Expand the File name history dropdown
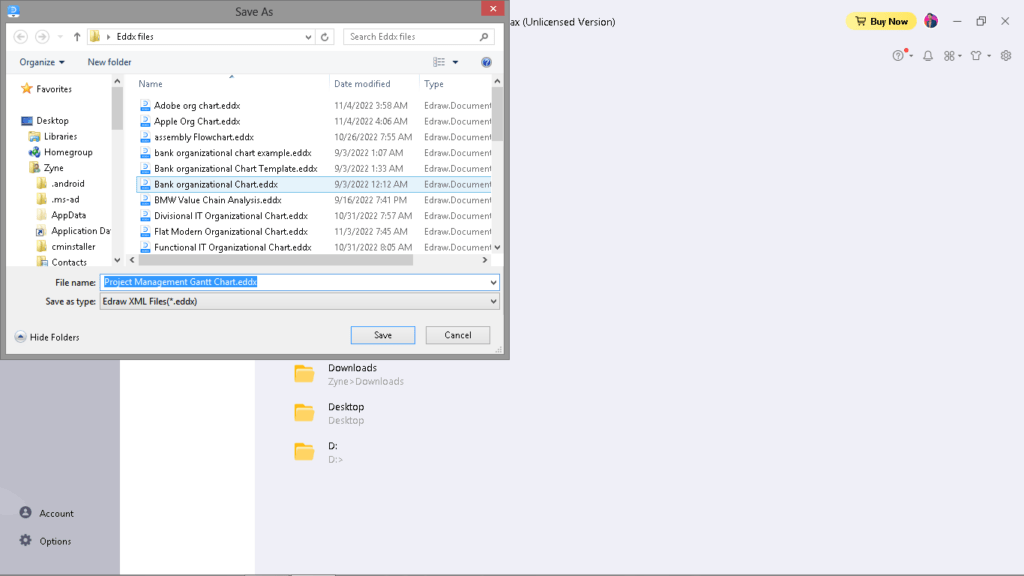 click(493, 283)
